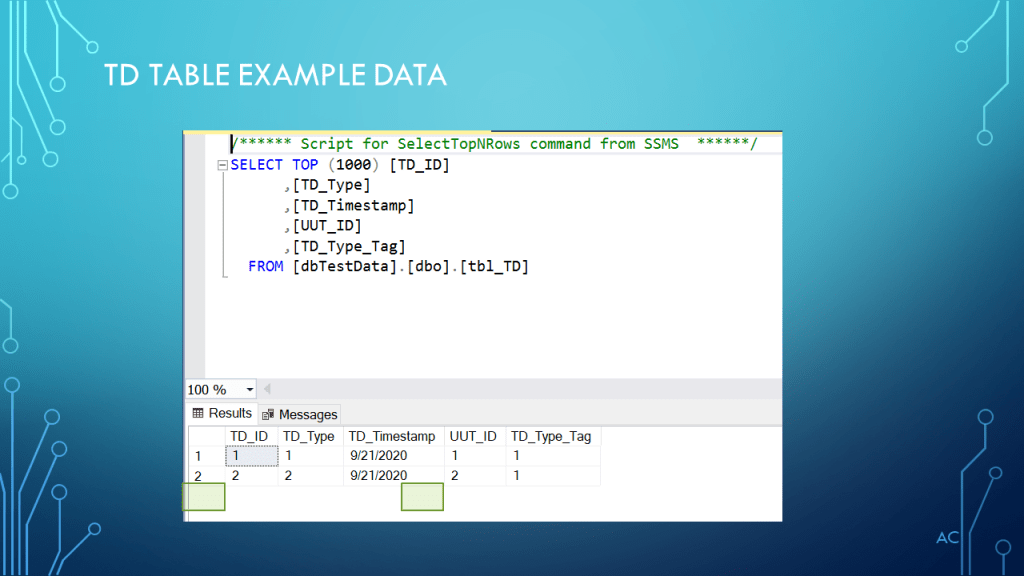Click the green highlighted cell at bottom left

(204, 496)
